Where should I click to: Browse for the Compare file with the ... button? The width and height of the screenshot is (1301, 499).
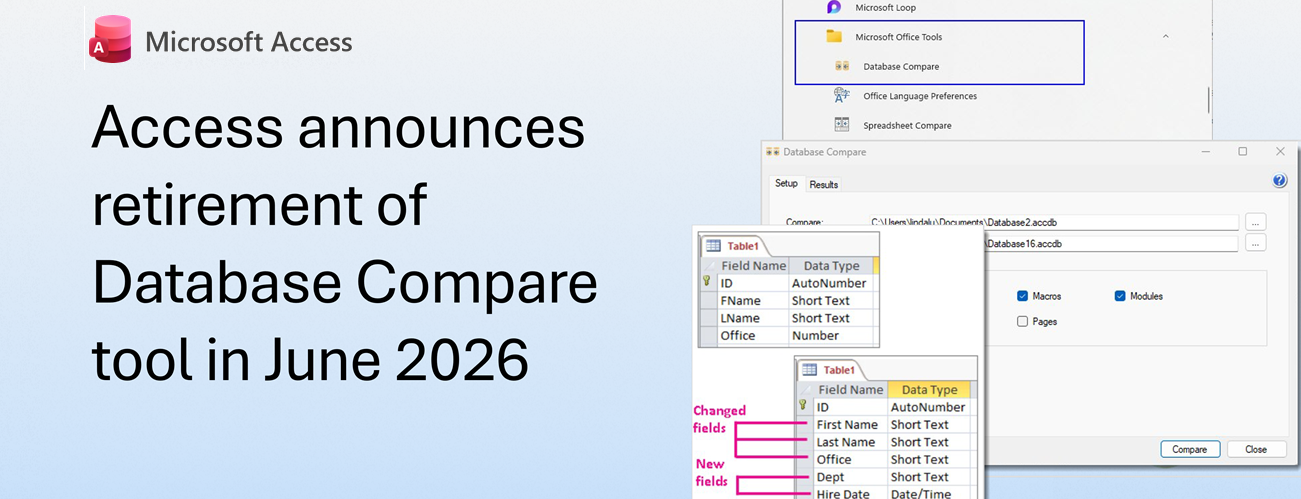pyautogui.click(x=1256, y=221)
